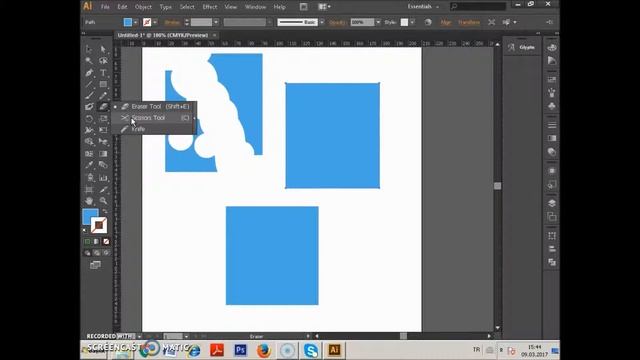
Task: Open Photoshop from the taskbar
Action: pos(240,350)
